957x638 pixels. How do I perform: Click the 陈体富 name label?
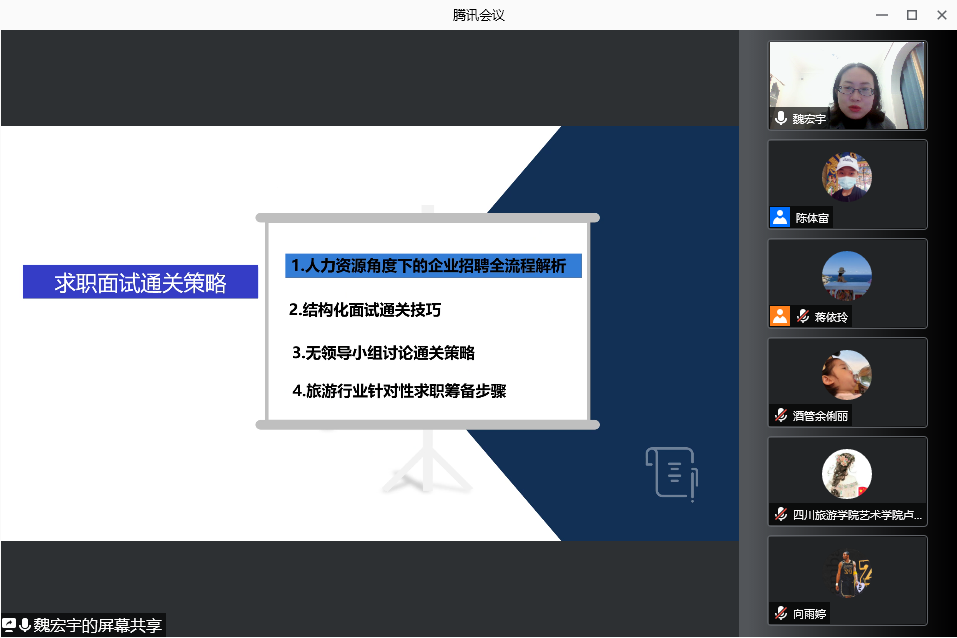812,218
